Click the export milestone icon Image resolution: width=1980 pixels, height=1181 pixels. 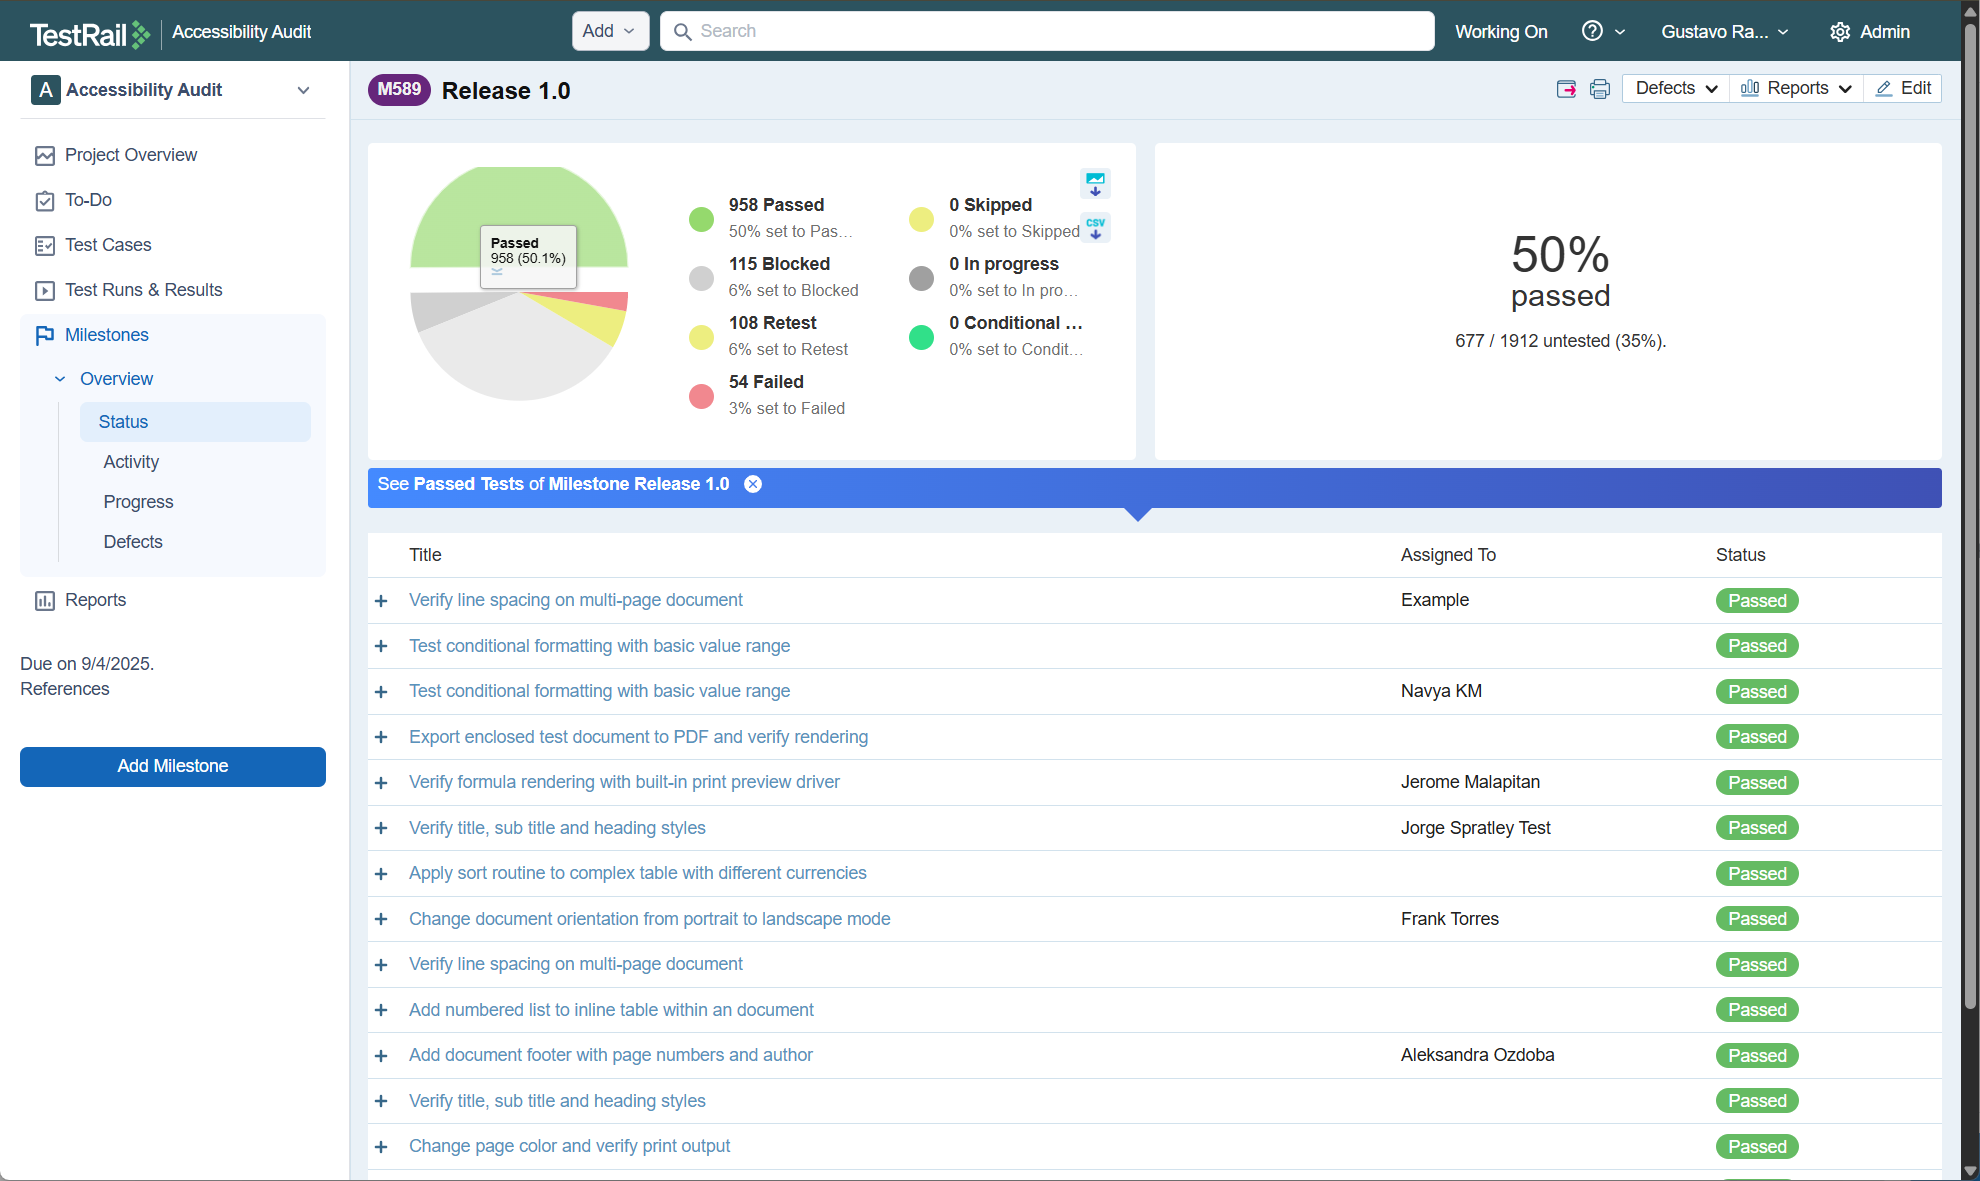[x=1566, y=89]
